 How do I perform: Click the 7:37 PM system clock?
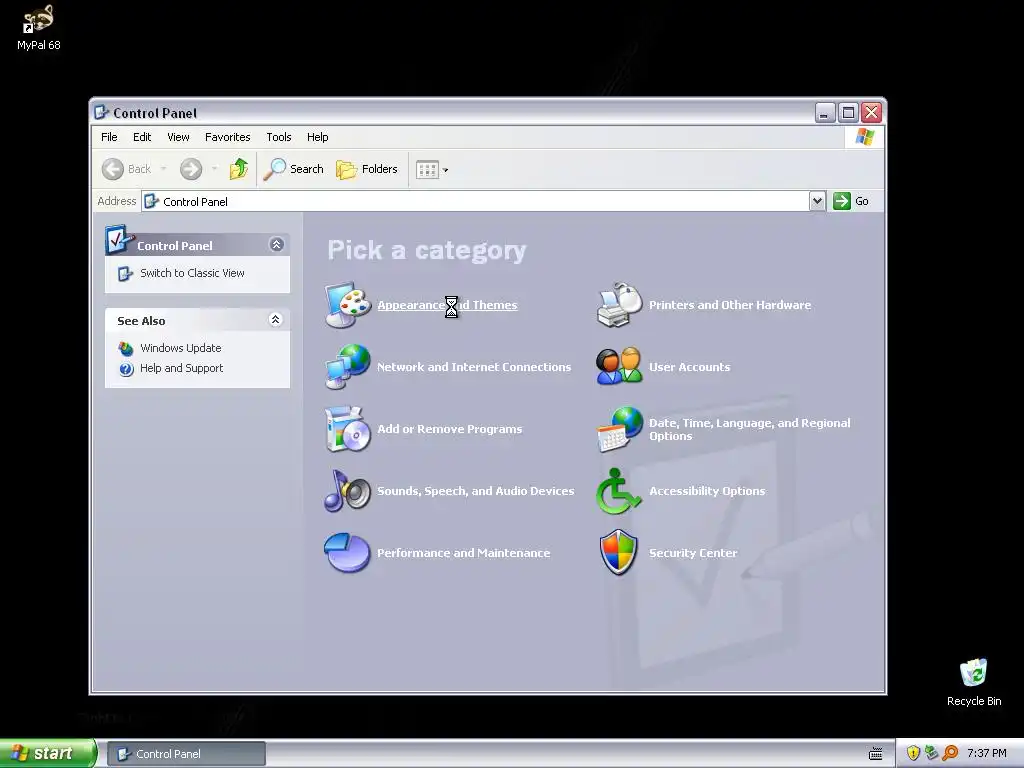987,753
